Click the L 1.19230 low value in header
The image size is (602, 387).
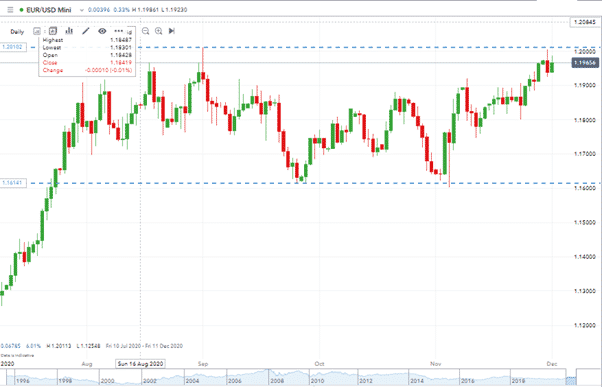(x=174, y=10)
